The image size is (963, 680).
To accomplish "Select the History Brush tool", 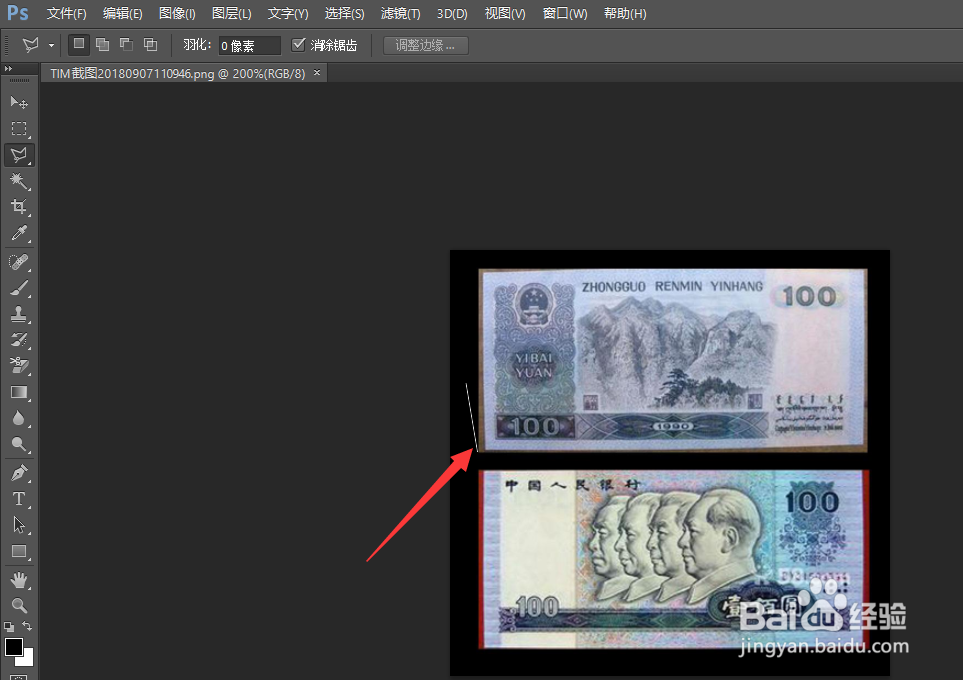I will click(18, 340).
